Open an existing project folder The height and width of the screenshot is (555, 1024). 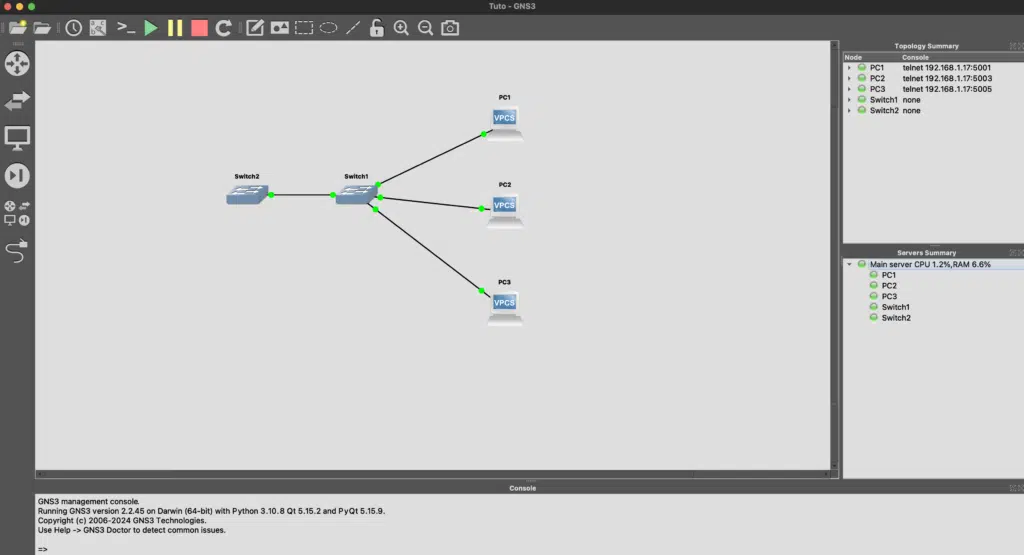[42, 28]
